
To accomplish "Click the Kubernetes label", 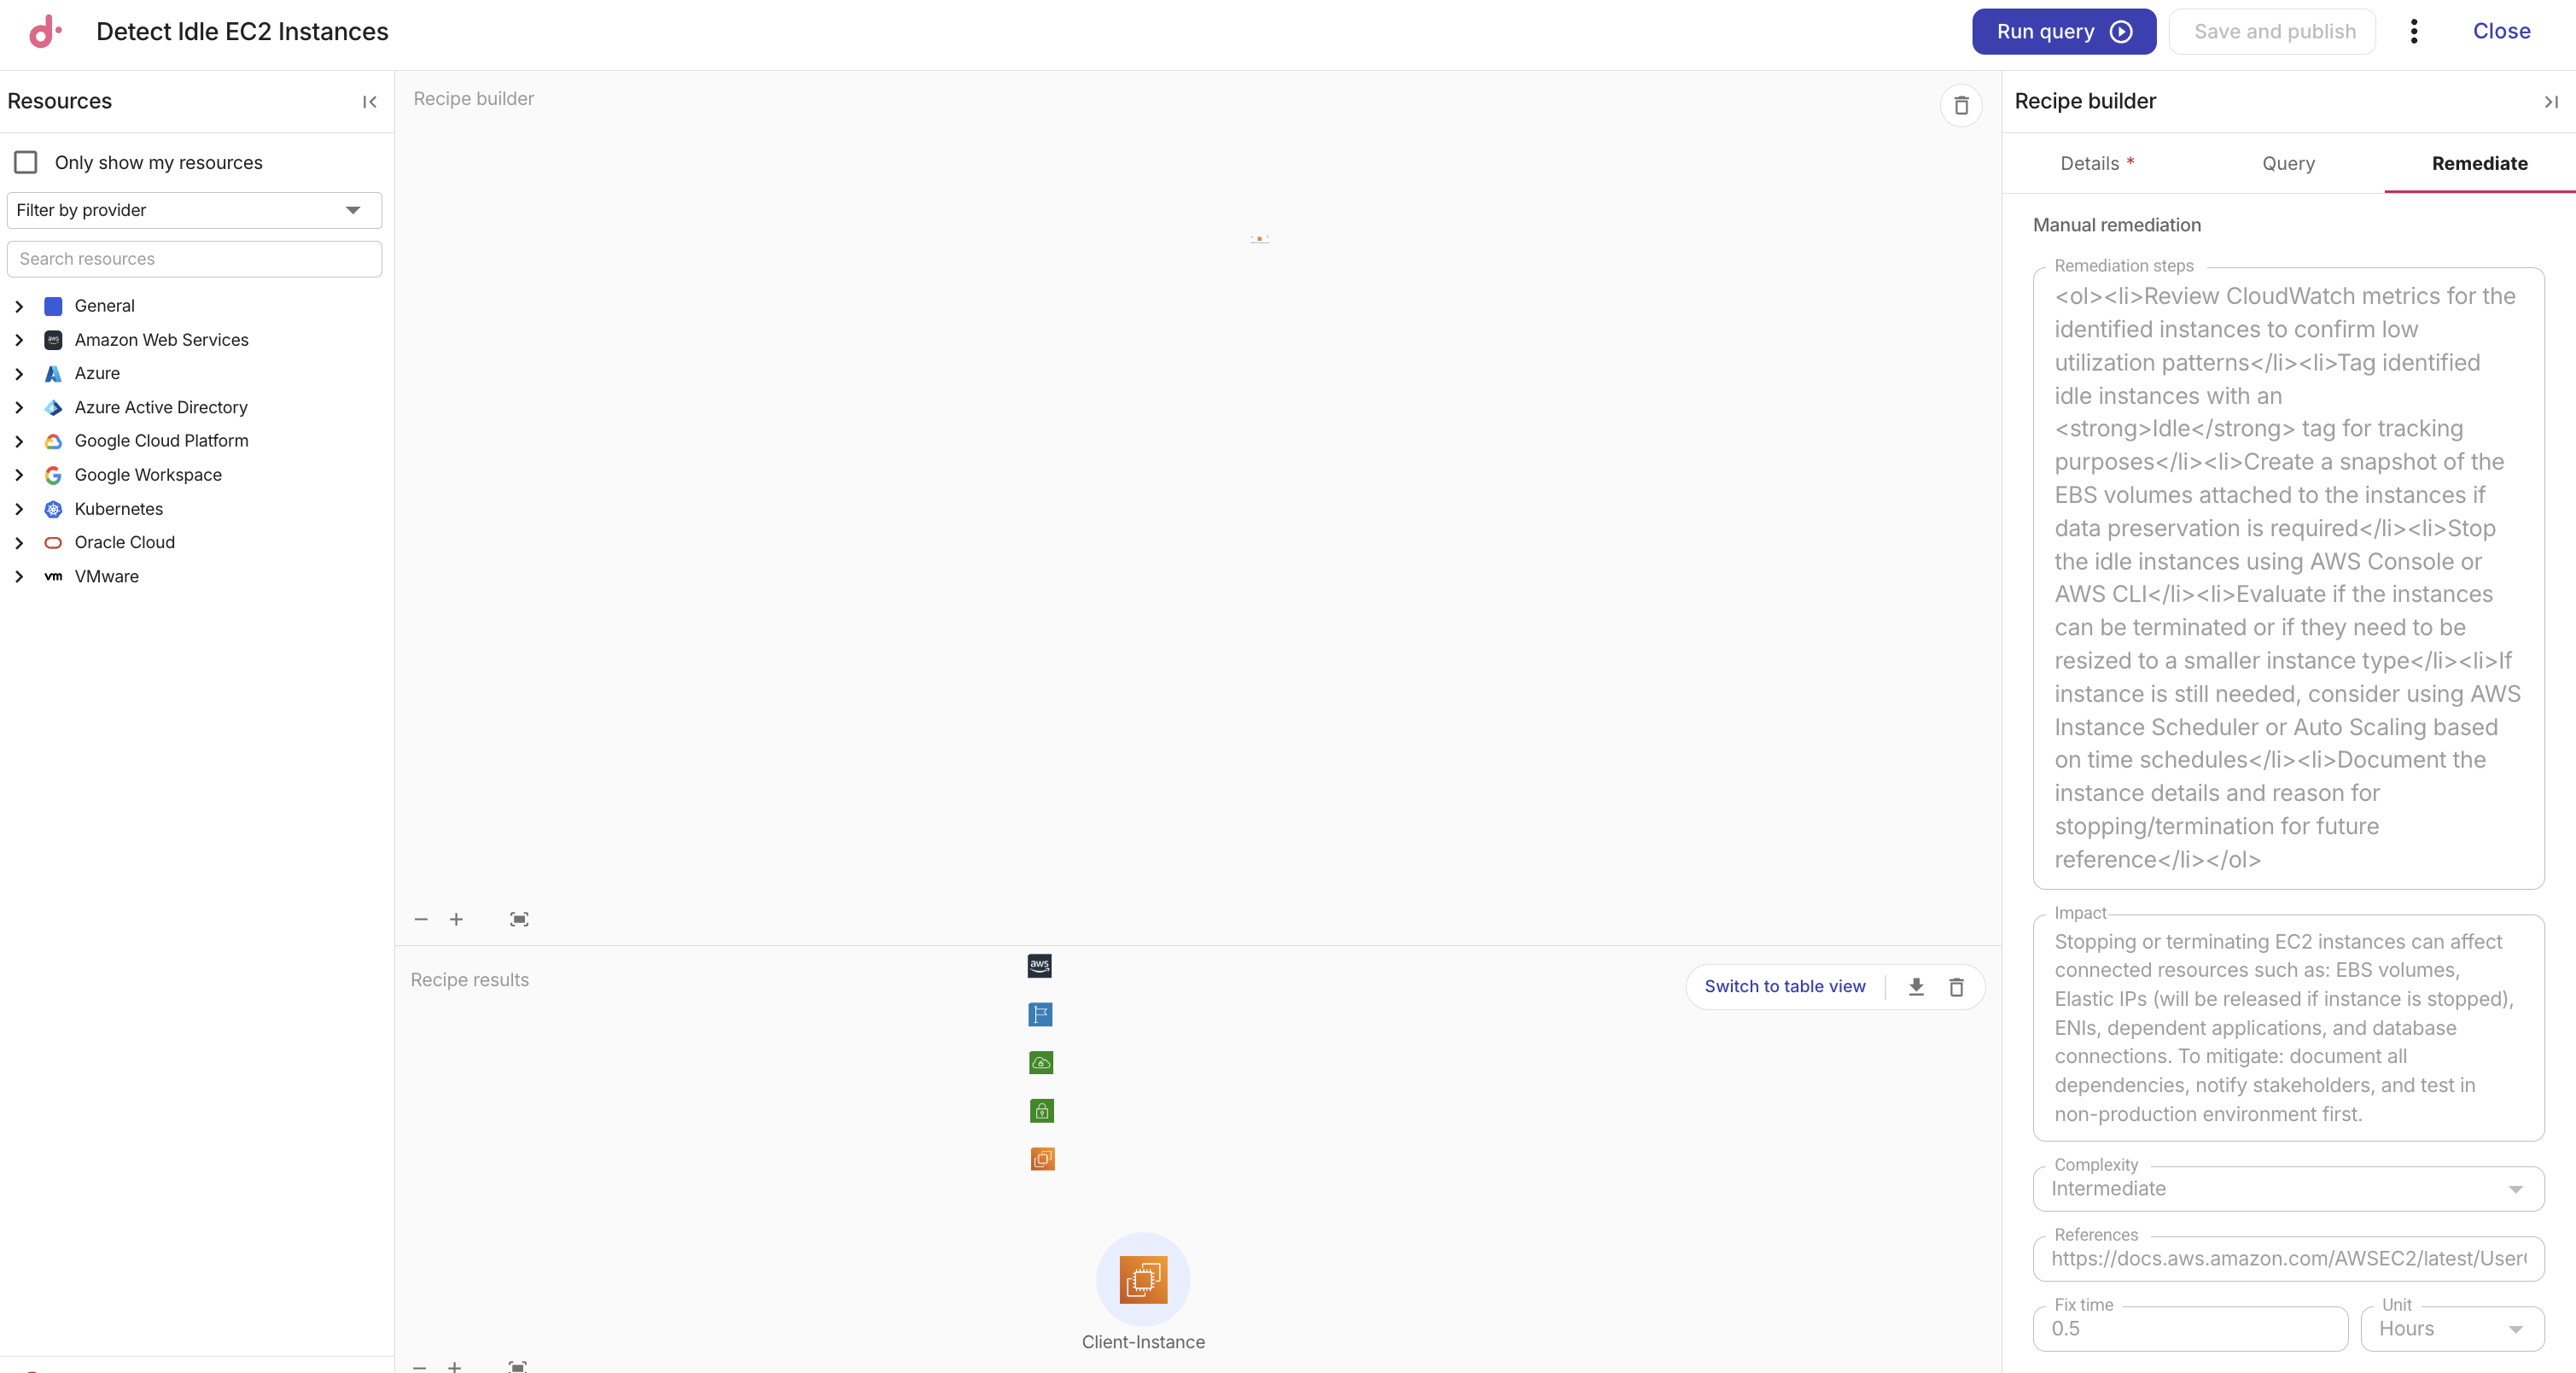I will 118,509.
